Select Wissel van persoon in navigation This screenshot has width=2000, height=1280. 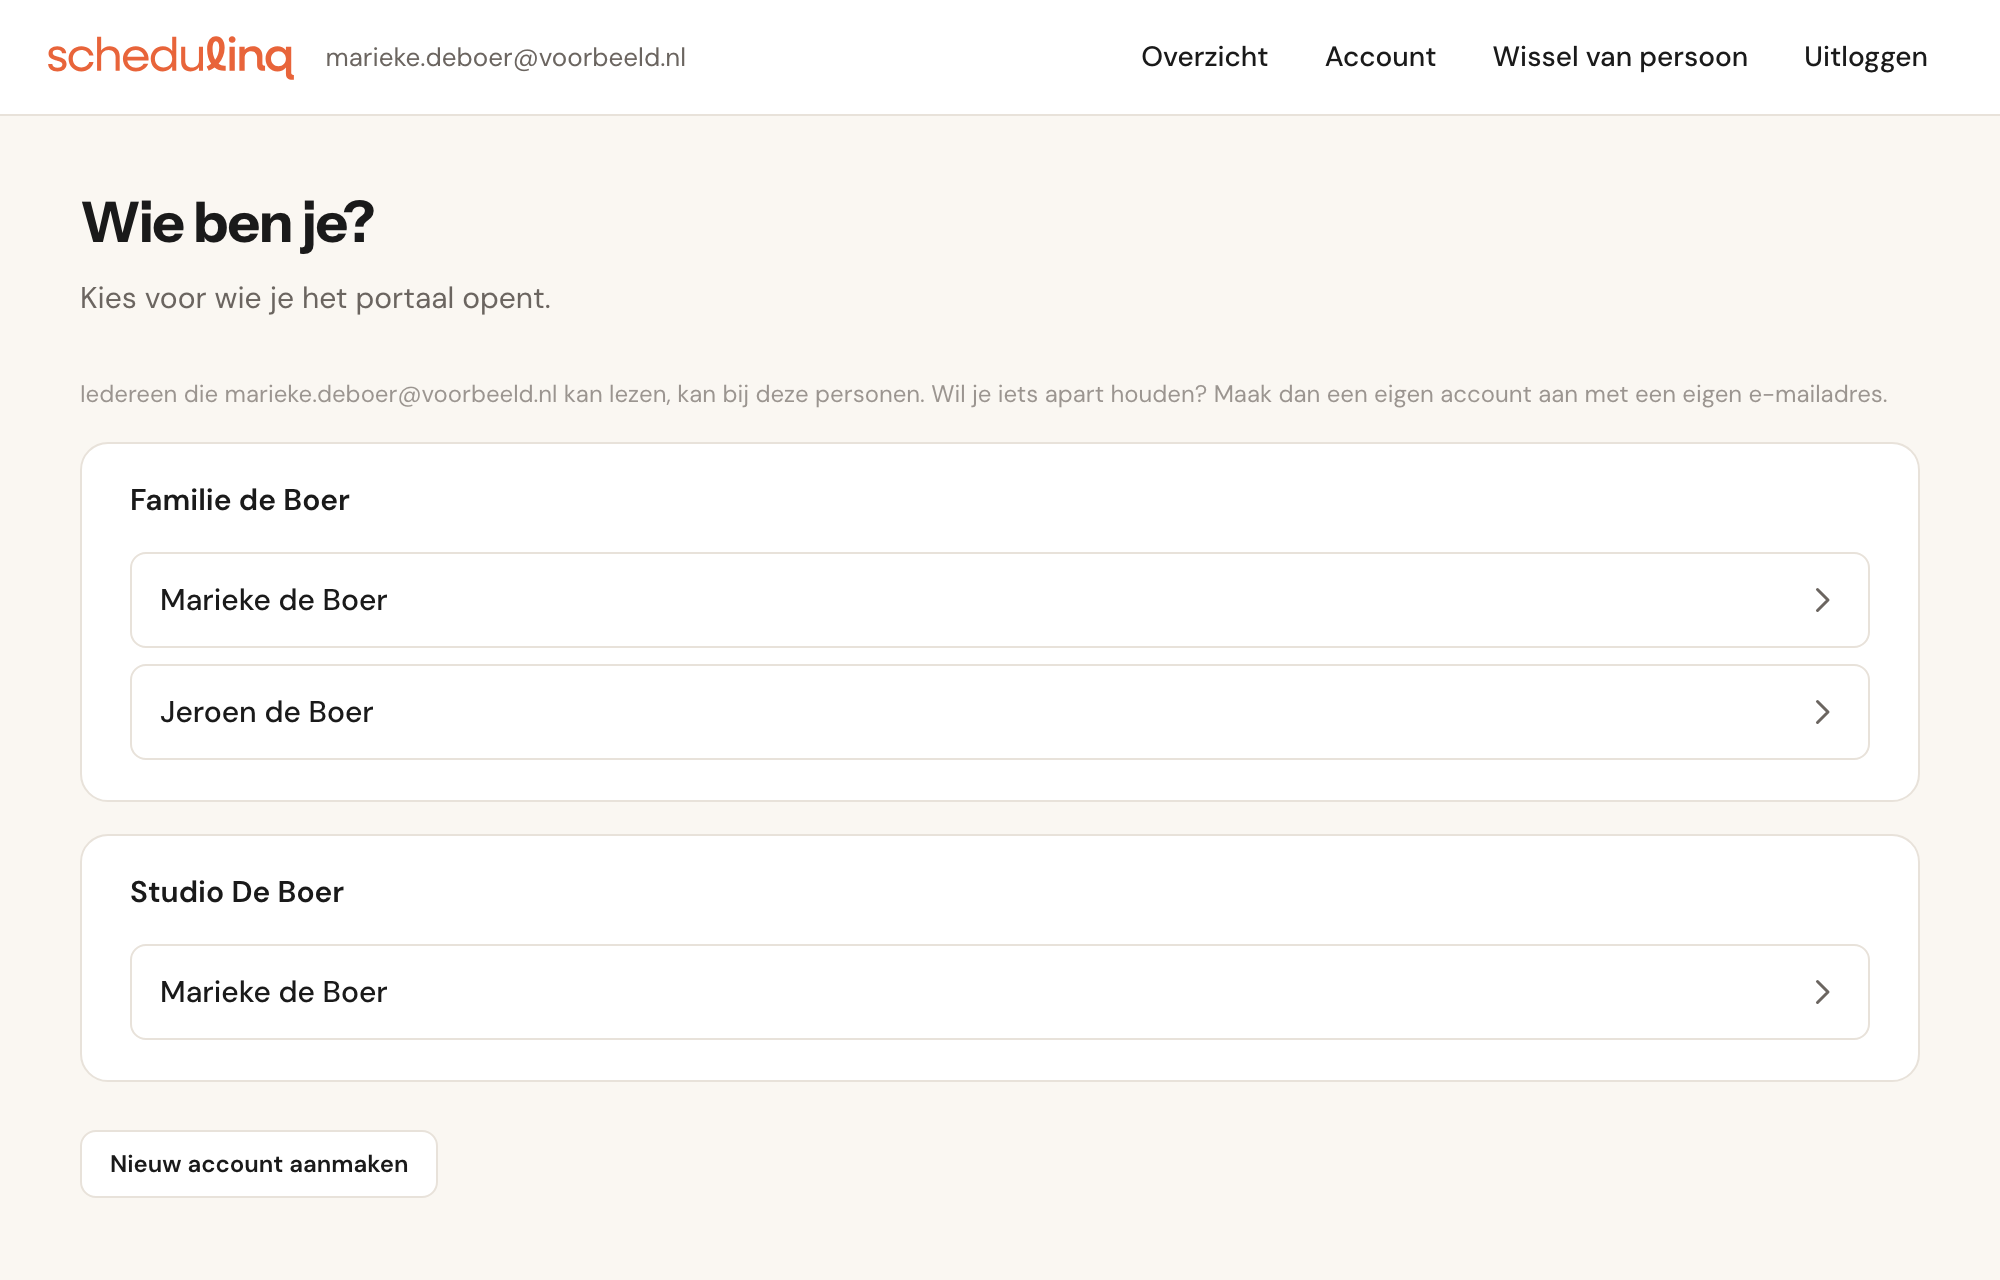click(1620, 57)
